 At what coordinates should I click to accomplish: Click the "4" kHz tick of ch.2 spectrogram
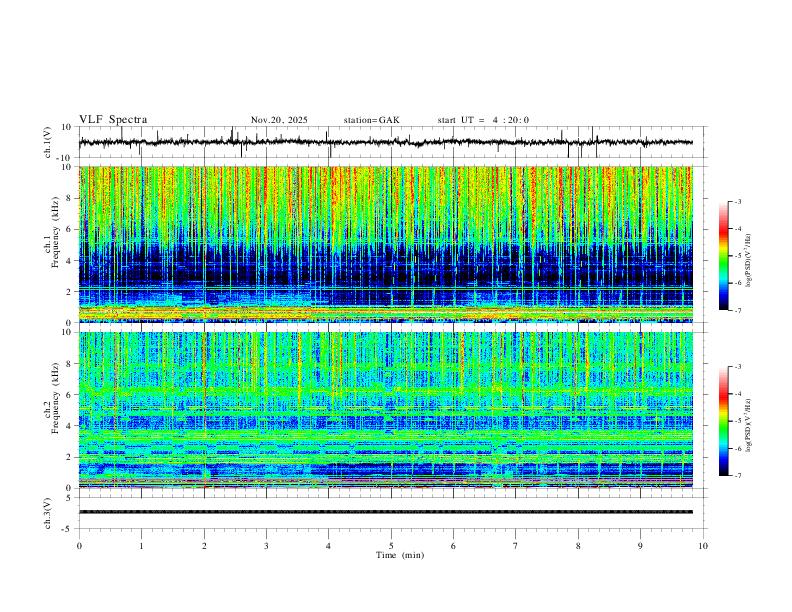[x=70, y=426]
